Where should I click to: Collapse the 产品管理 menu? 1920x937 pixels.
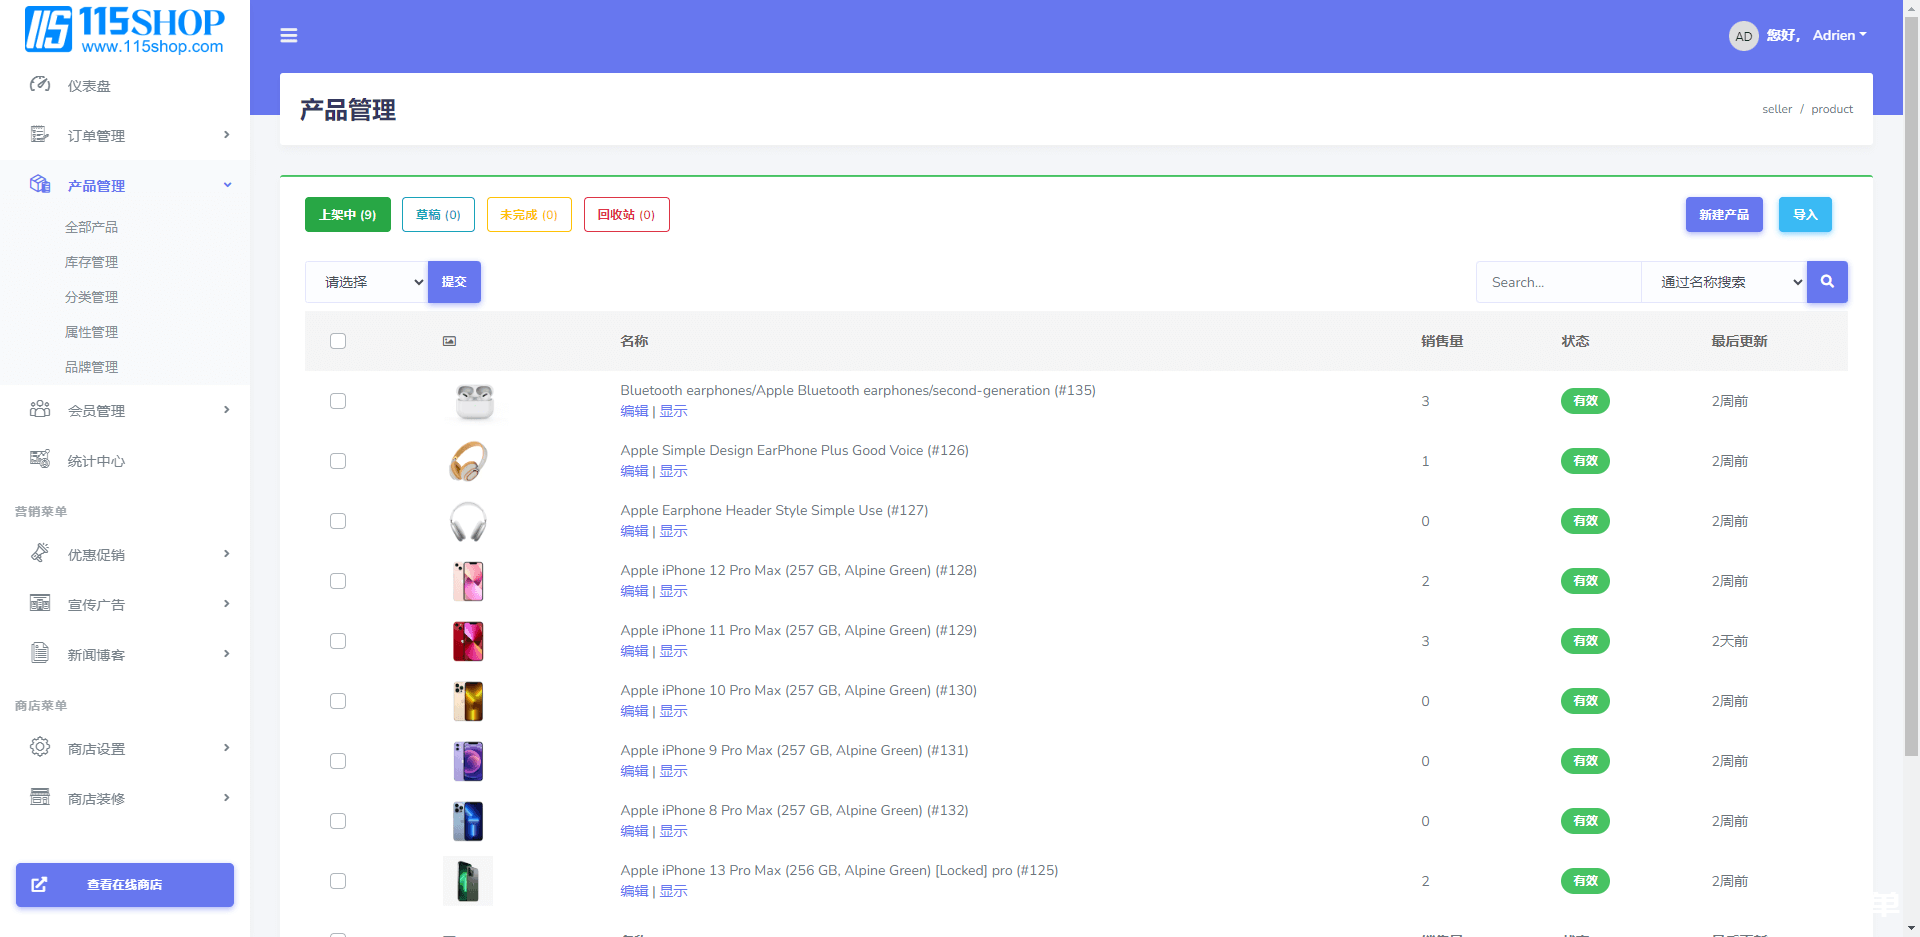coord(125,185)
